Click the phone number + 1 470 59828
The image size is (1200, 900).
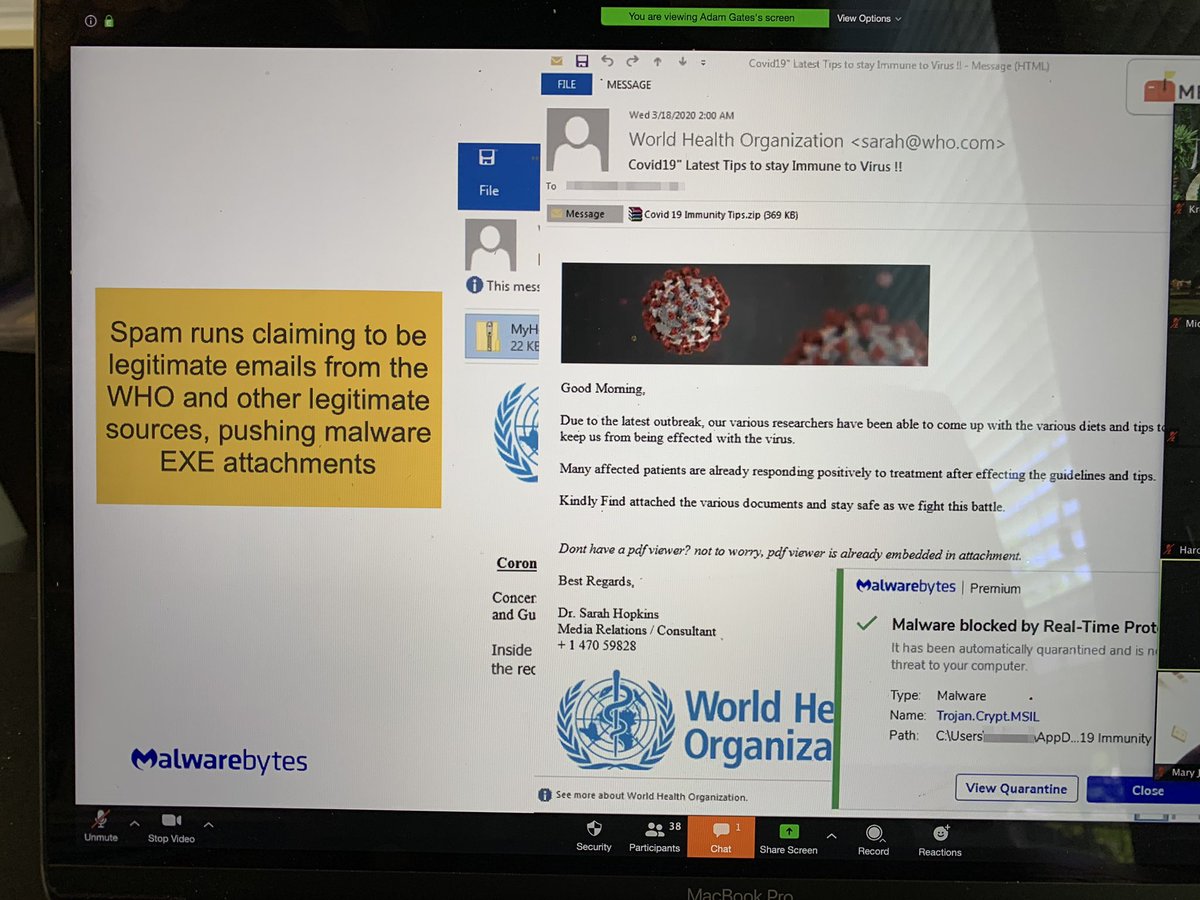(x=597, y=646)
